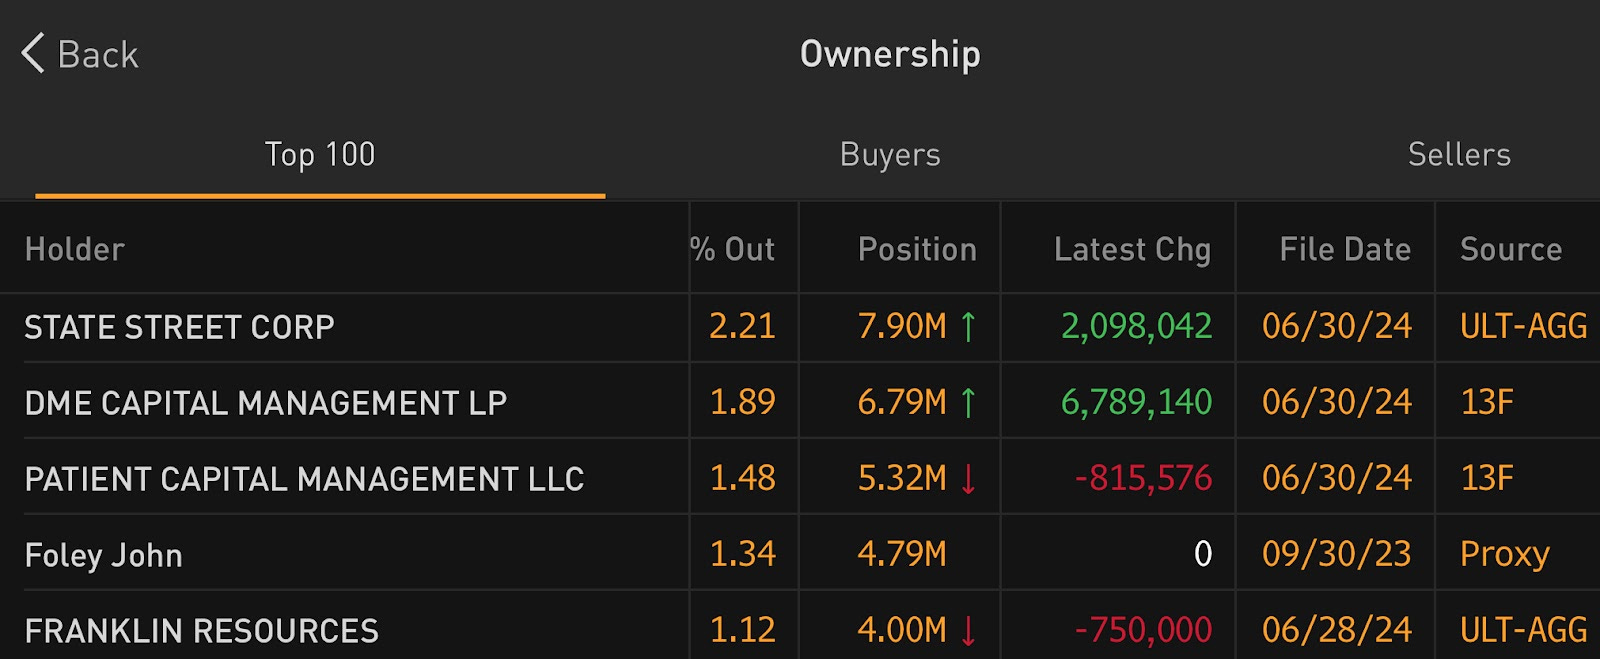The image size is (1600, 659).
Task: Select the DME CAPITAL MANAGEMENT LP row
Action: [x=800, y=403]
